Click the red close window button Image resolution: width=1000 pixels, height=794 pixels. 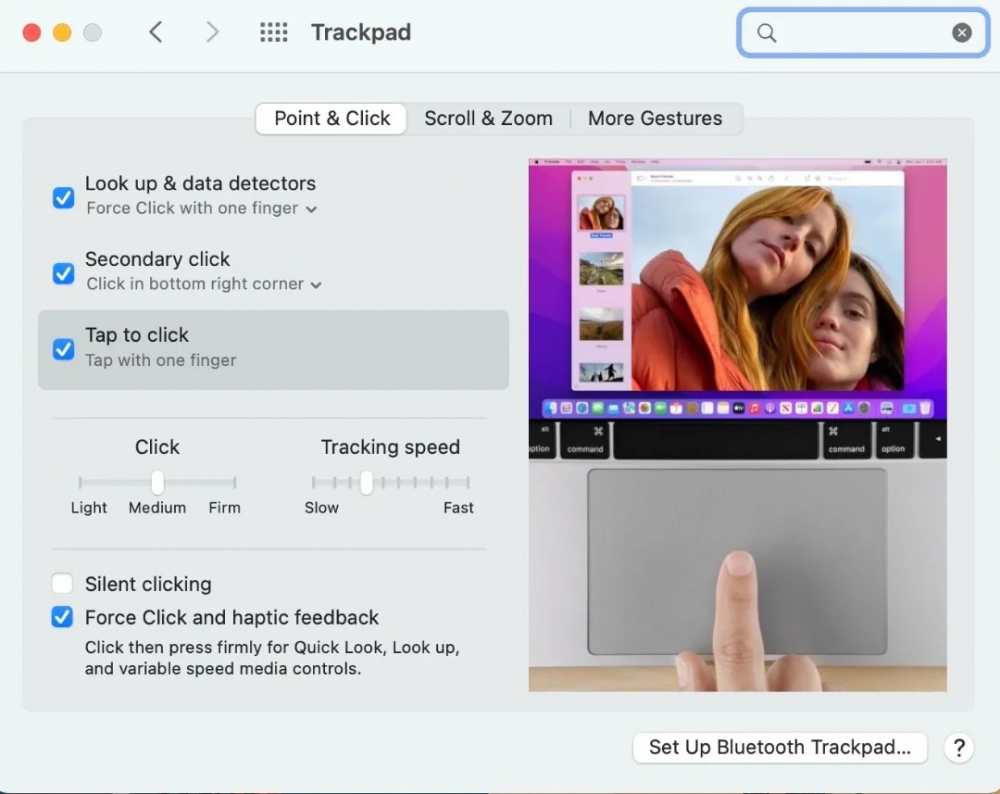(32, 33)
